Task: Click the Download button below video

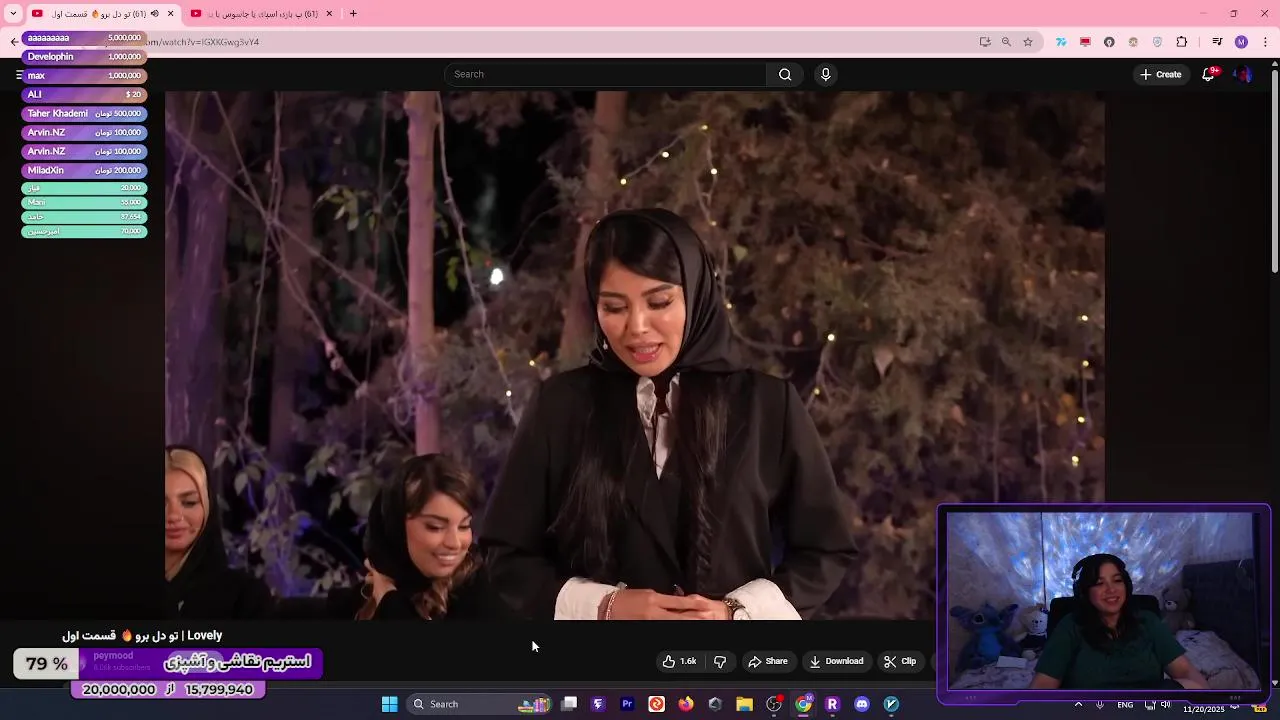Action: [836, 661]
